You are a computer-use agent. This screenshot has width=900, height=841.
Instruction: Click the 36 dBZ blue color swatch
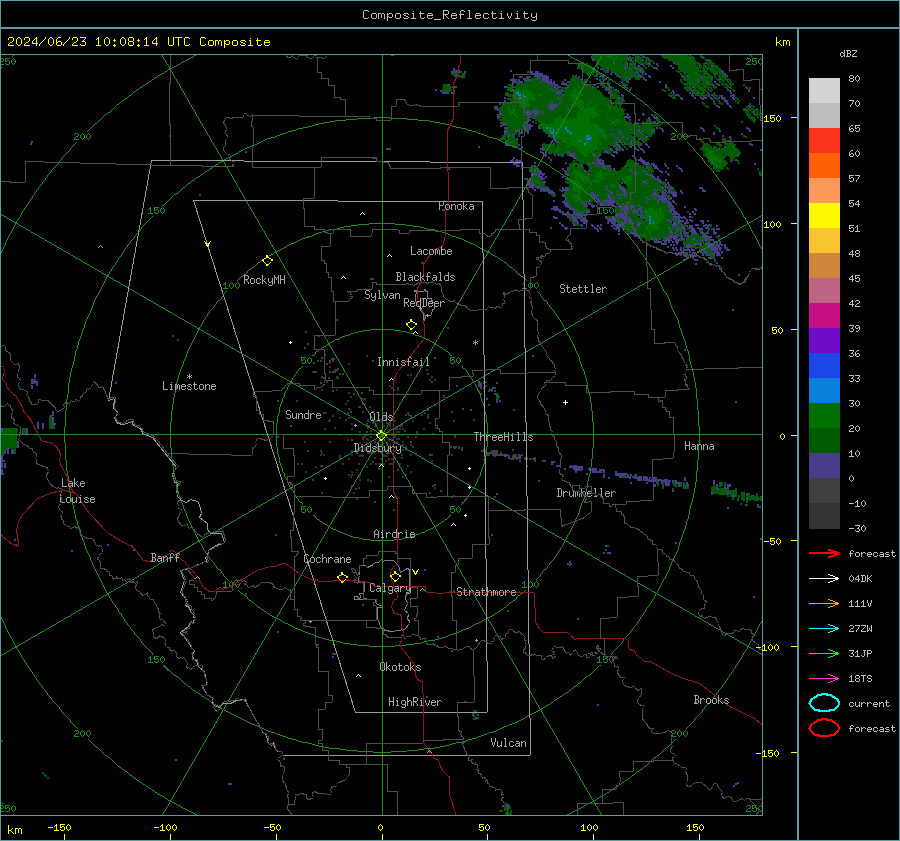(x=824, y=365)
